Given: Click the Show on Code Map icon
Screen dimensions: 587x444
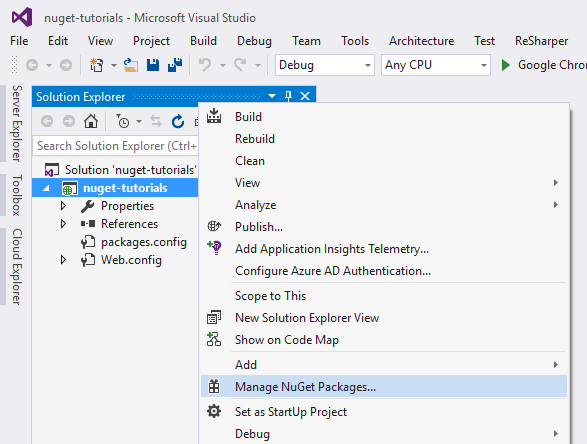Looking at the screenshot, I should (214, 339).
